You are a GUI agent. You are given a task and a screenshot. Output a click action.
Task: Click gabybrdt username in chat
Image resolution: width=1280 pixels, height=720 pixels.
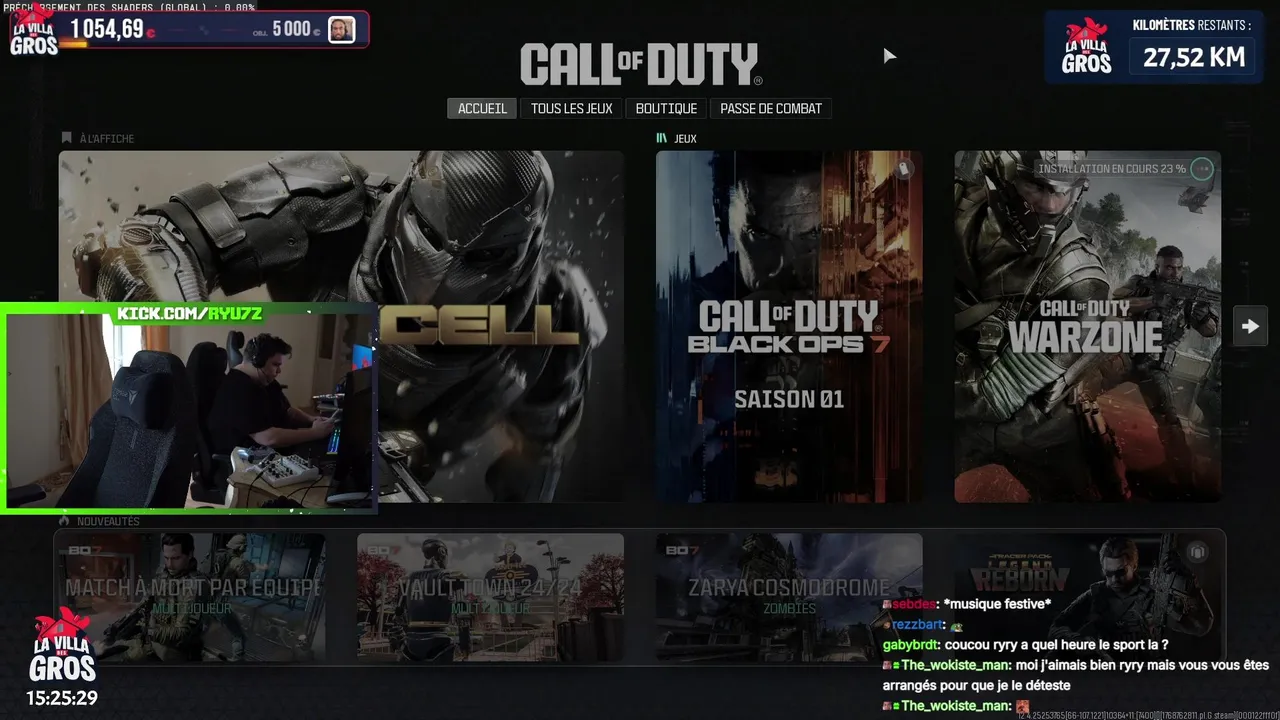pyautogui.click(x=910, y=645)
